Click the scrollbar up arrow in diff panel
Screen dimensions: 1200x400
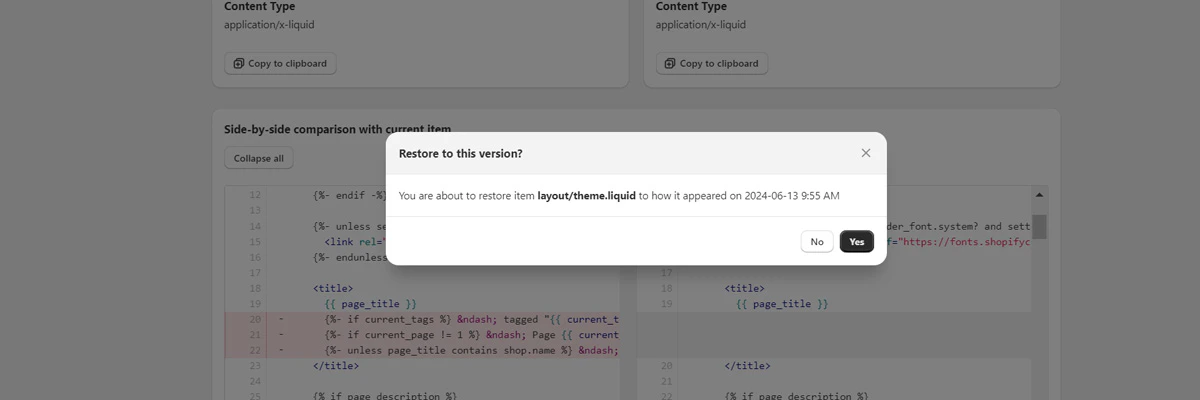point(1040,194)
